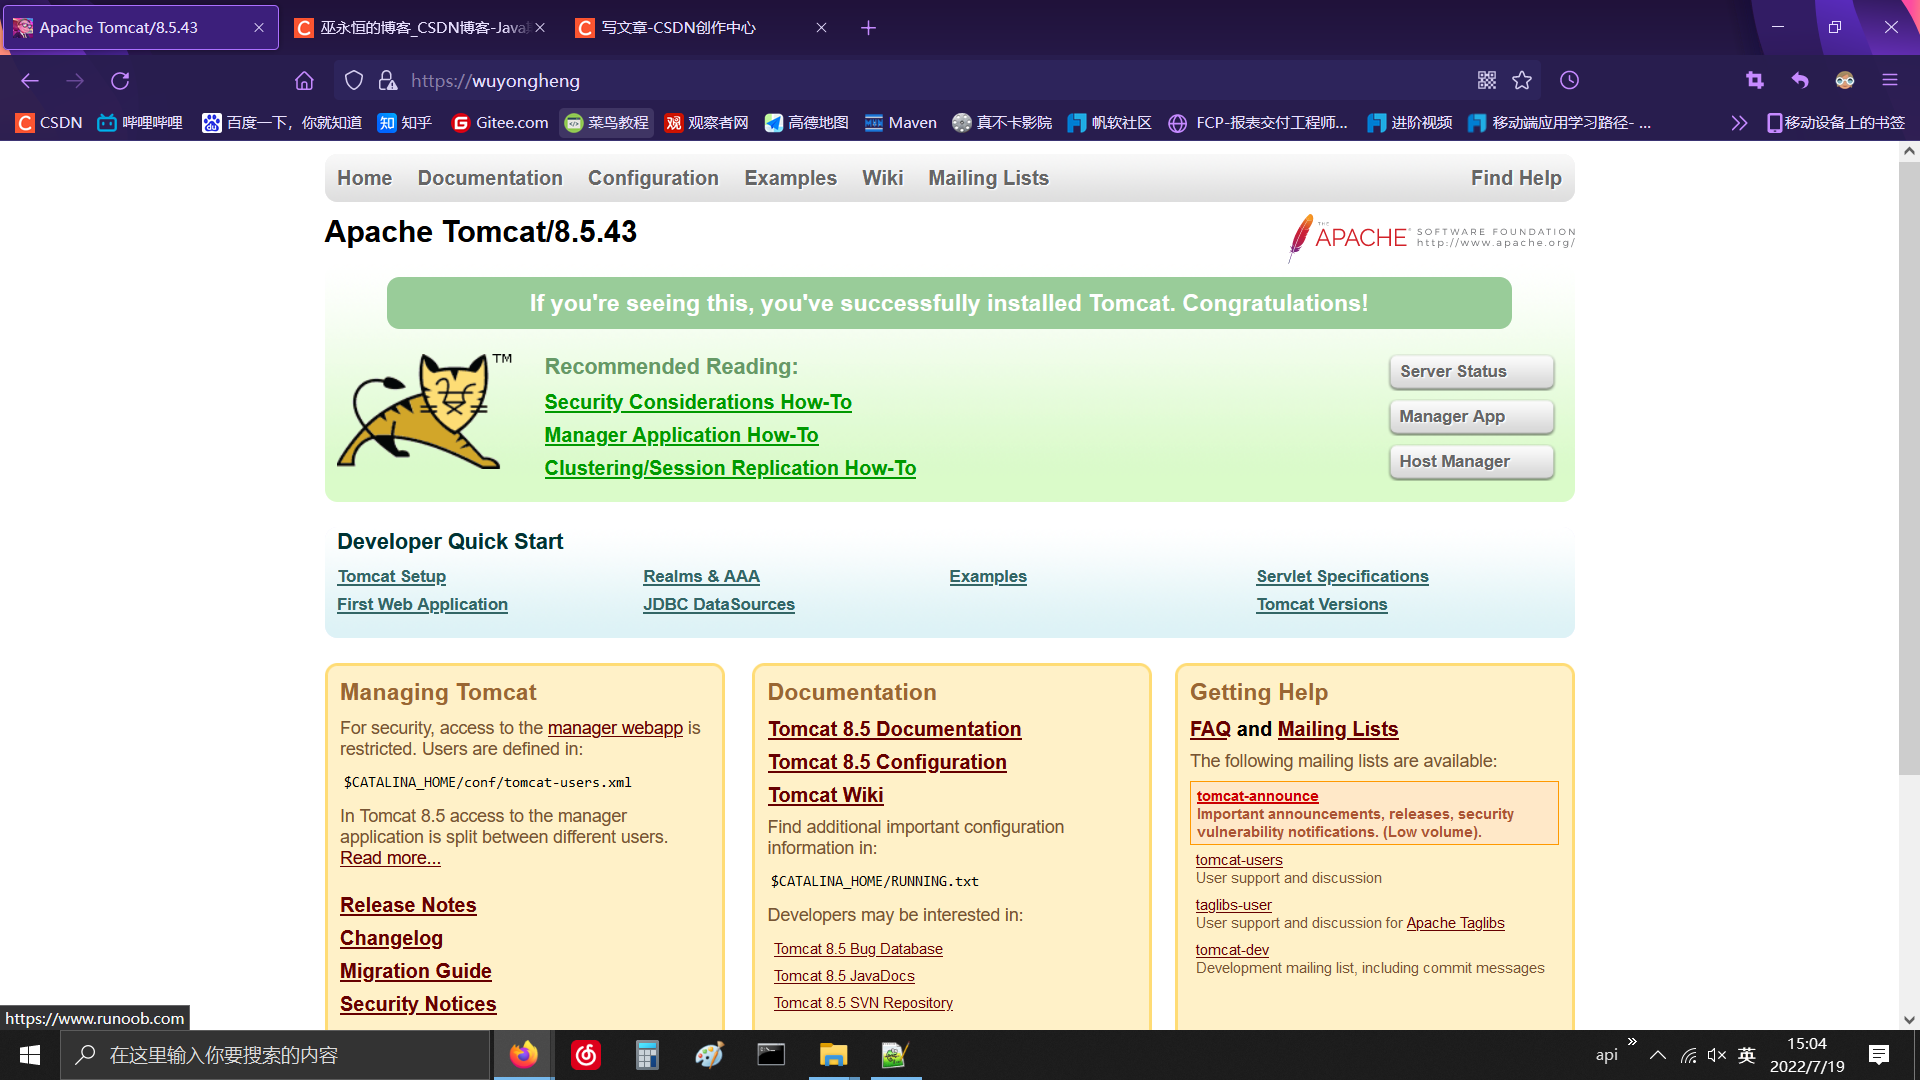This screenshot has width=1920, height=1080.
Task: Open the Servlet Specifications link
Action: 1342,576
